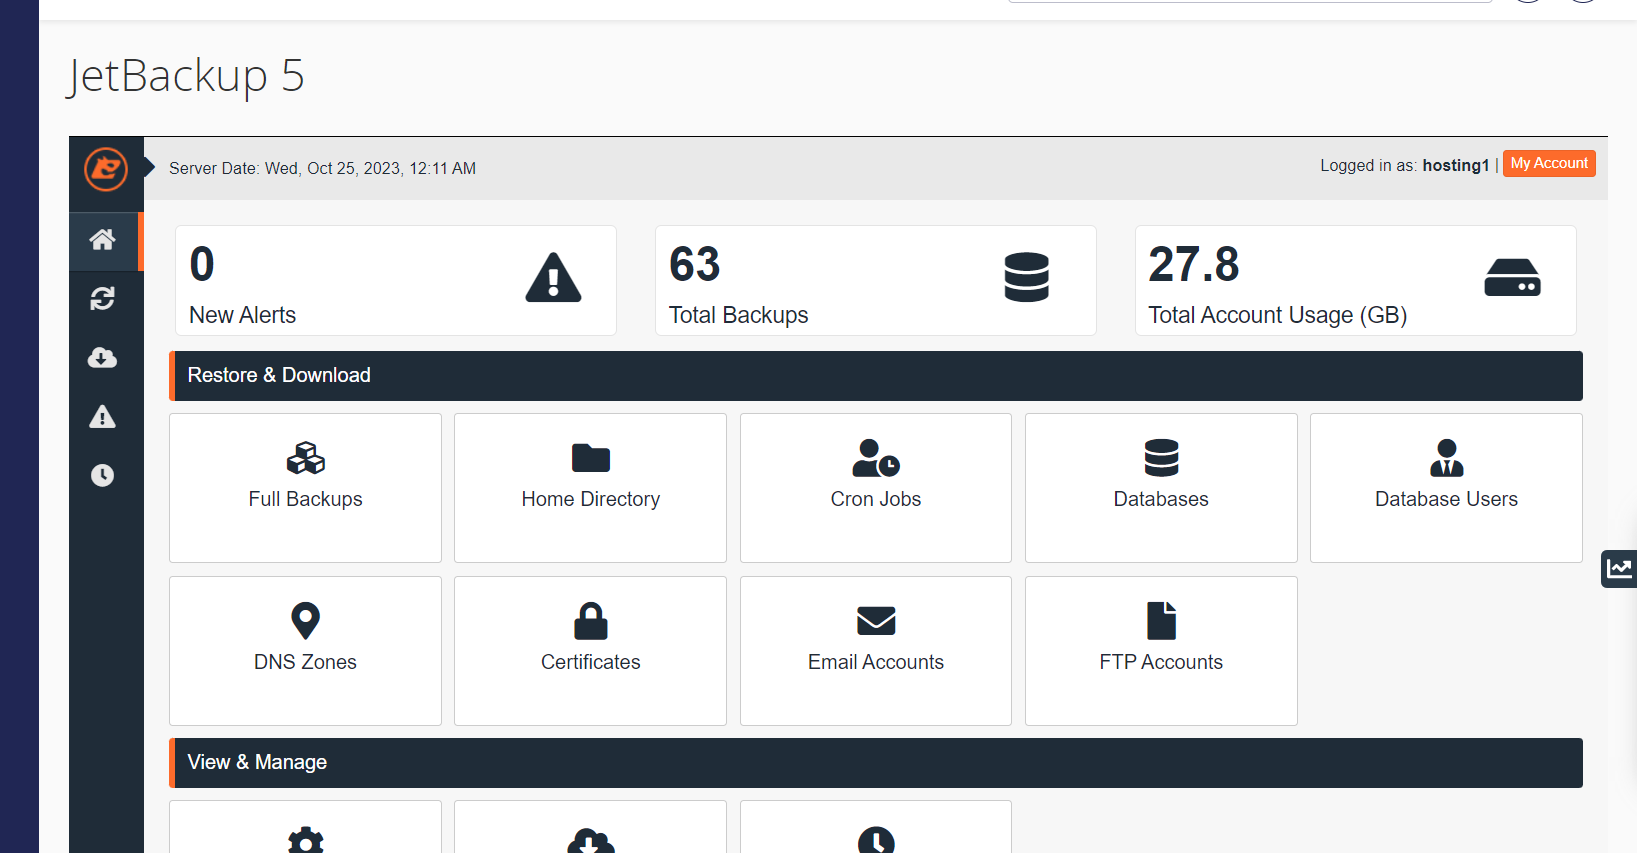
Task: Open the Total Account Usage (GB) card
Action: pos(1356,280)
